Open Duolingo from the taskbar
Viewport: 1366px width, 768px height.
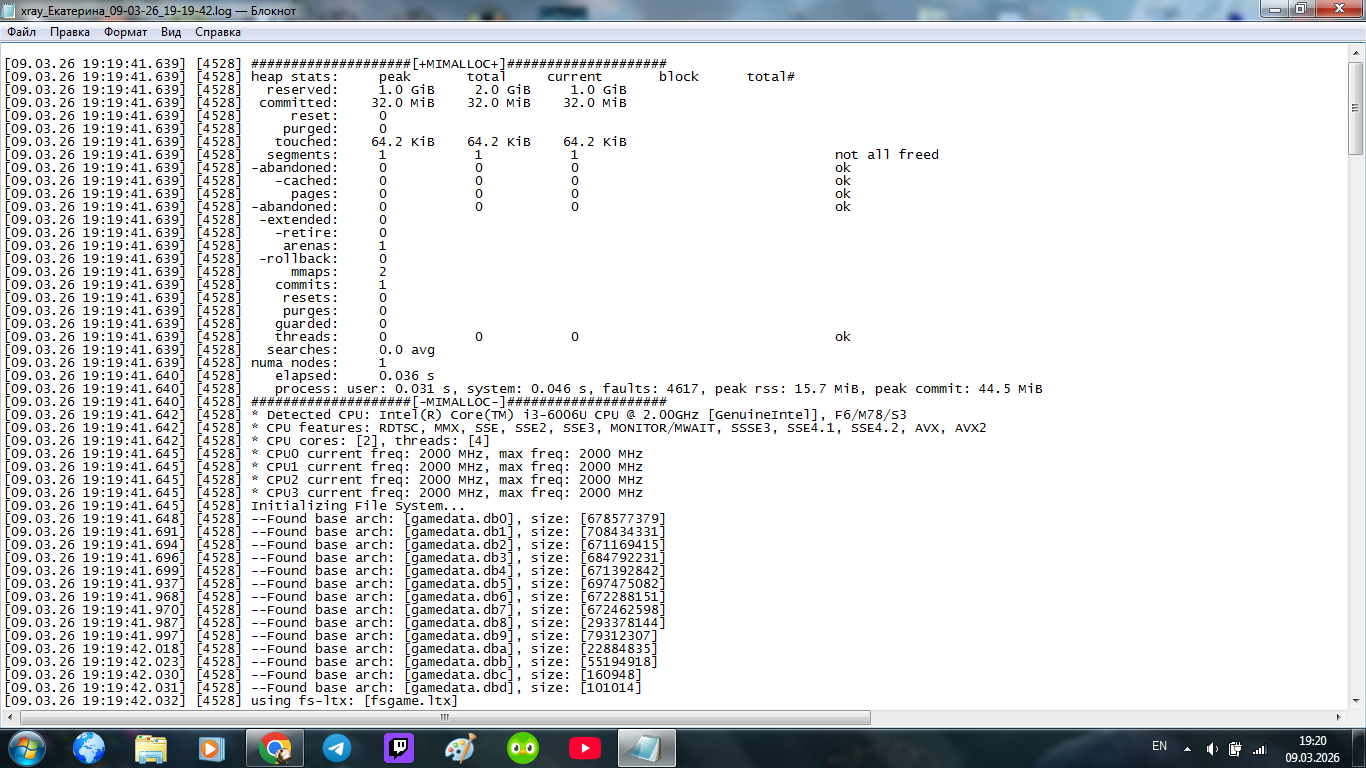[x=523, y=748]
